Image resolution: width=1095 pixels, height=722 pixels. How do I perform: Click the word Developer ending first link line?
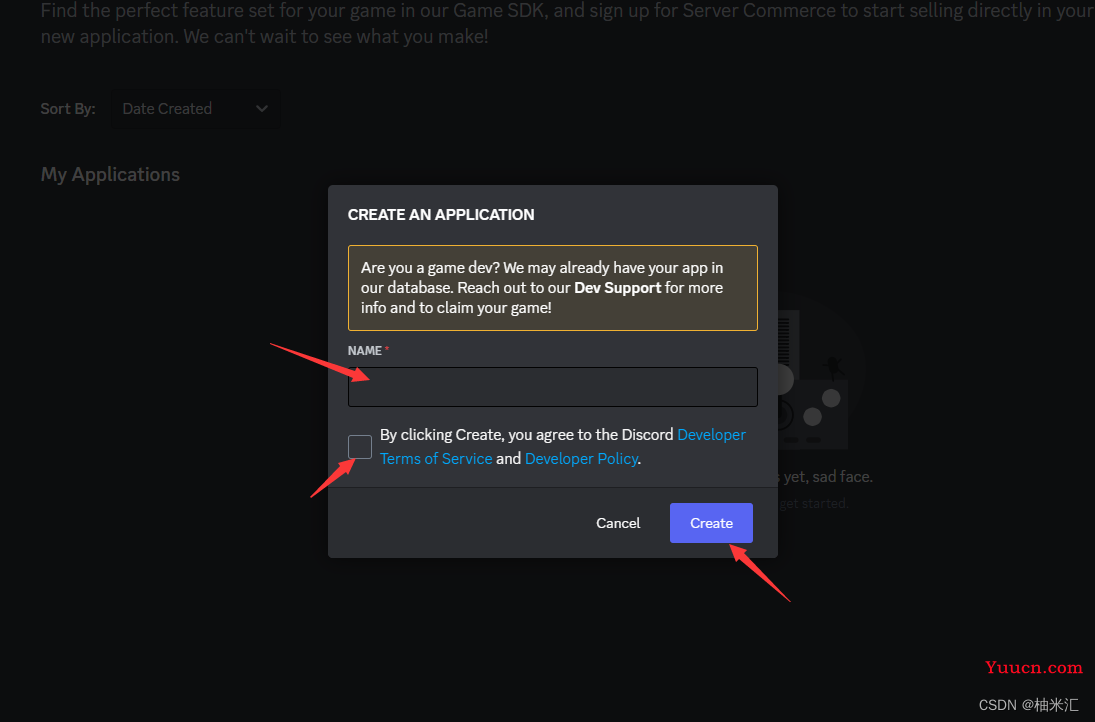pyautogui.click(x=712, y=435)
